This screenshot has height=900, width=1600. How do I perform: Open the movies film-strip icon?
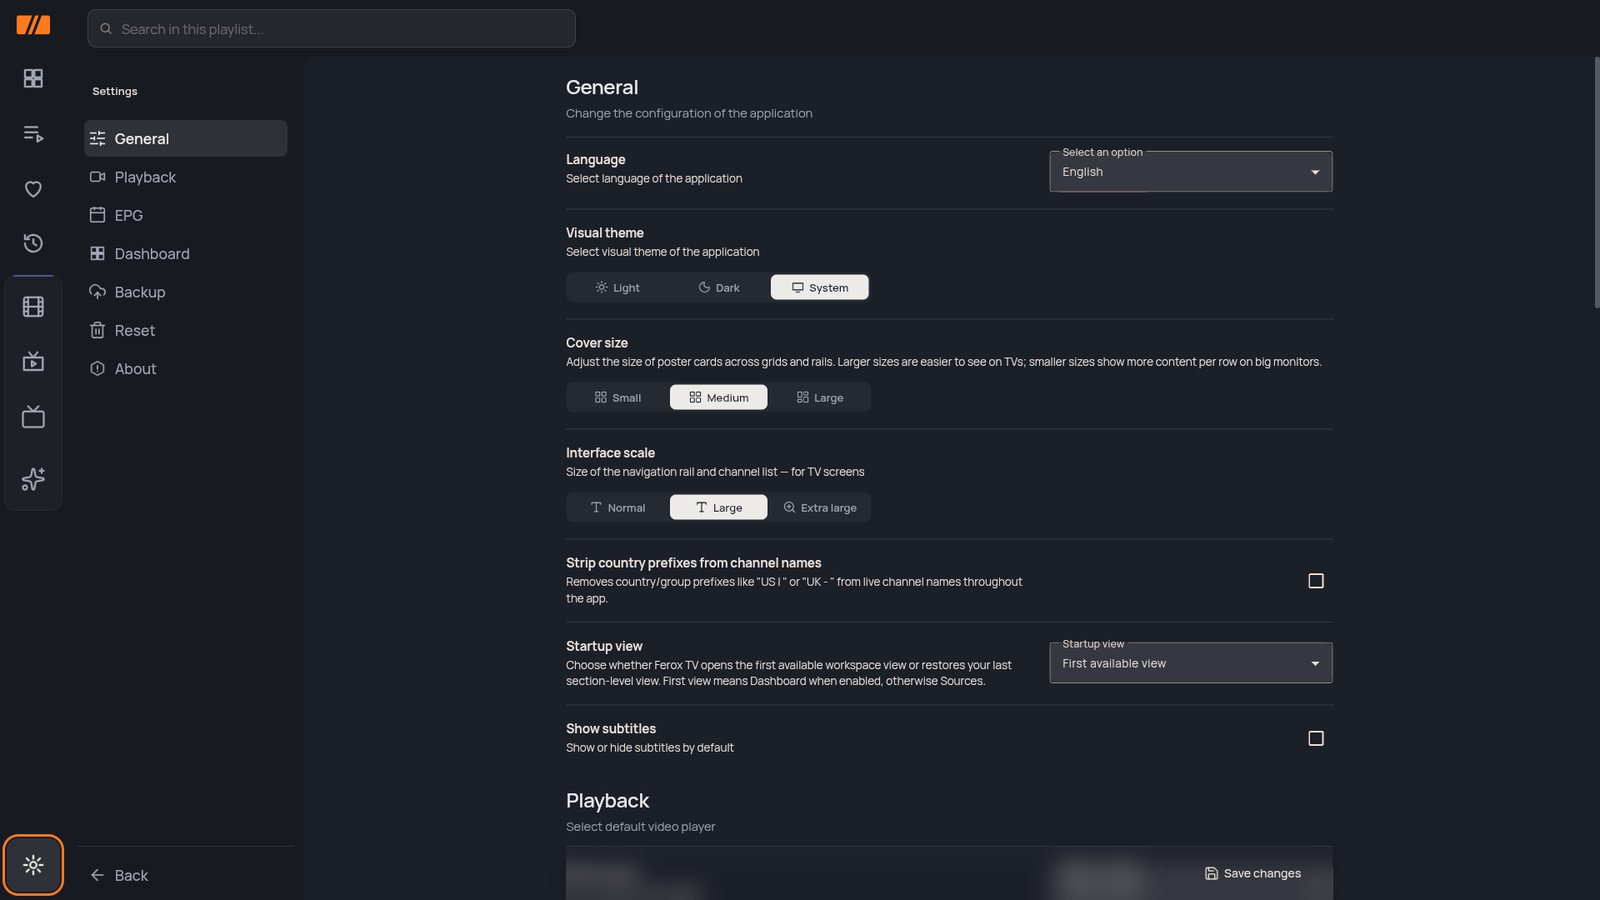33,307
